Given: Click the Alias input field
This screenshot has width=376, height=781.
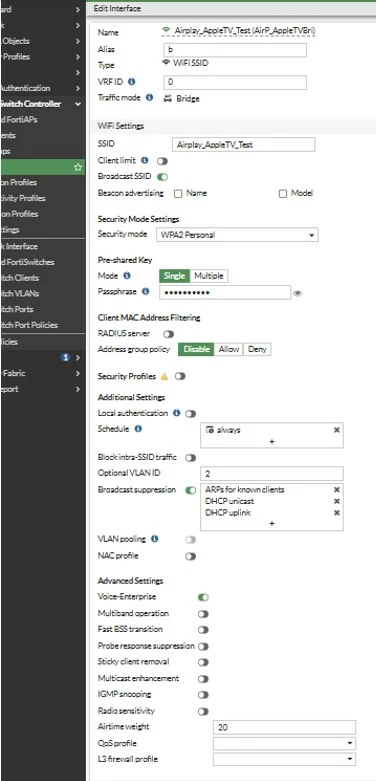Looking at the screenshot, I should [x=235, y=50].
